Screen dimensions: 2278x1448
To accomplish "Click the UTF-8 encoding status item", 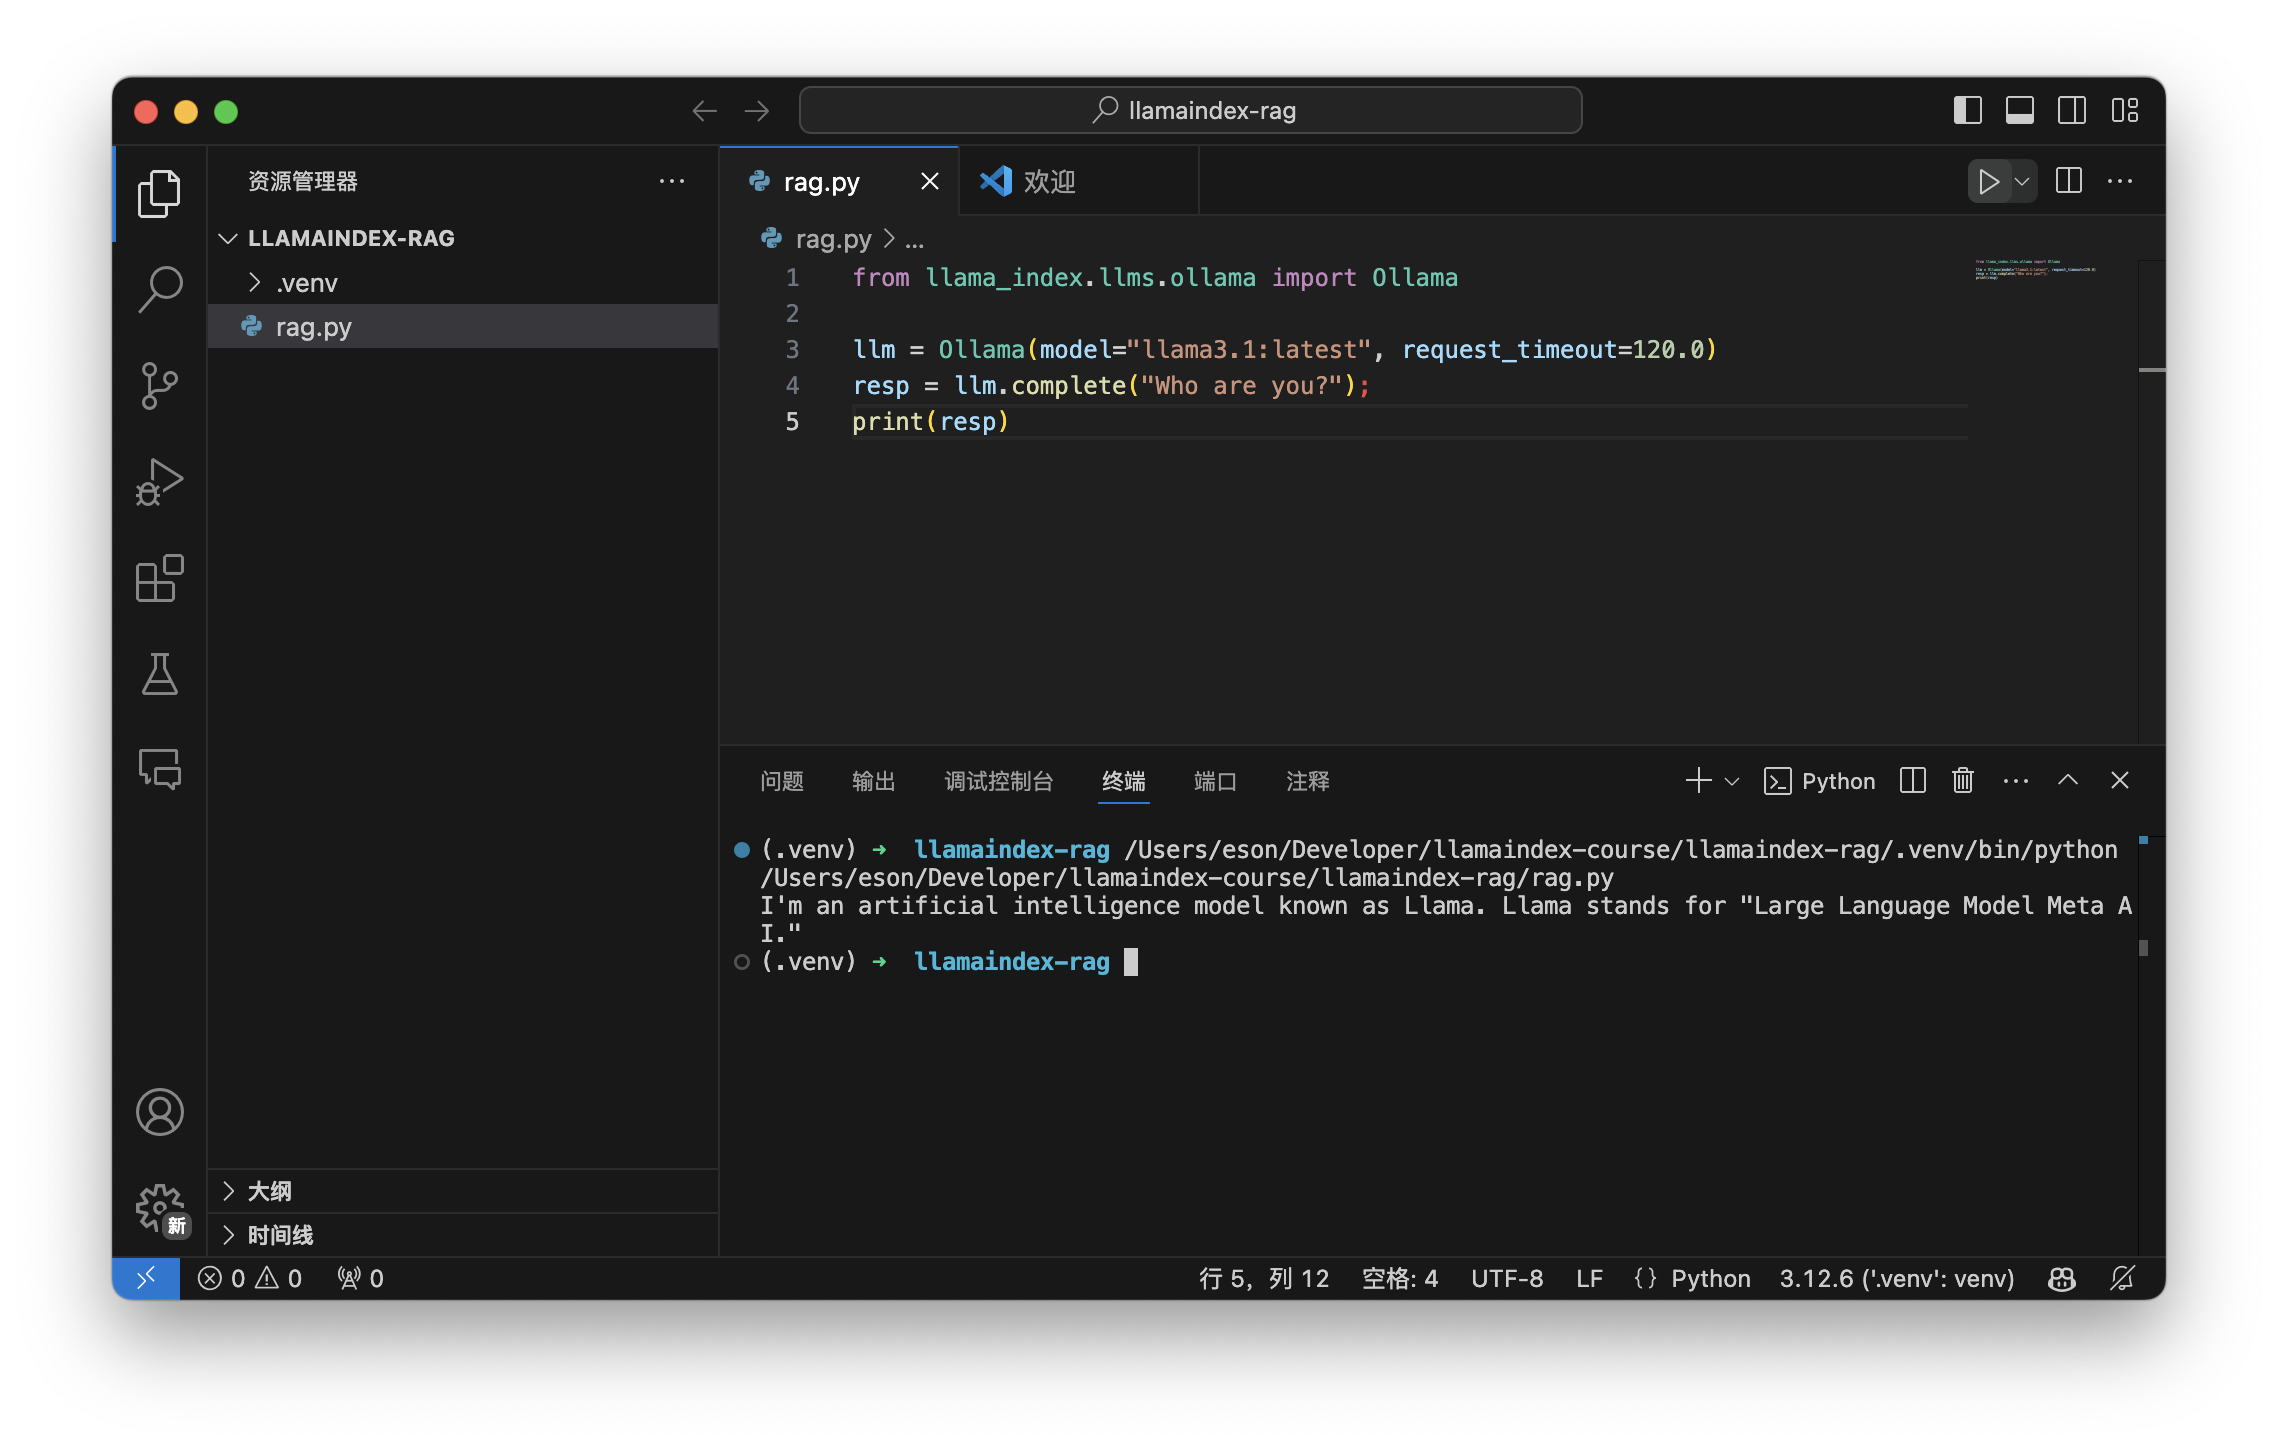I will (x=1506, y=1279).
